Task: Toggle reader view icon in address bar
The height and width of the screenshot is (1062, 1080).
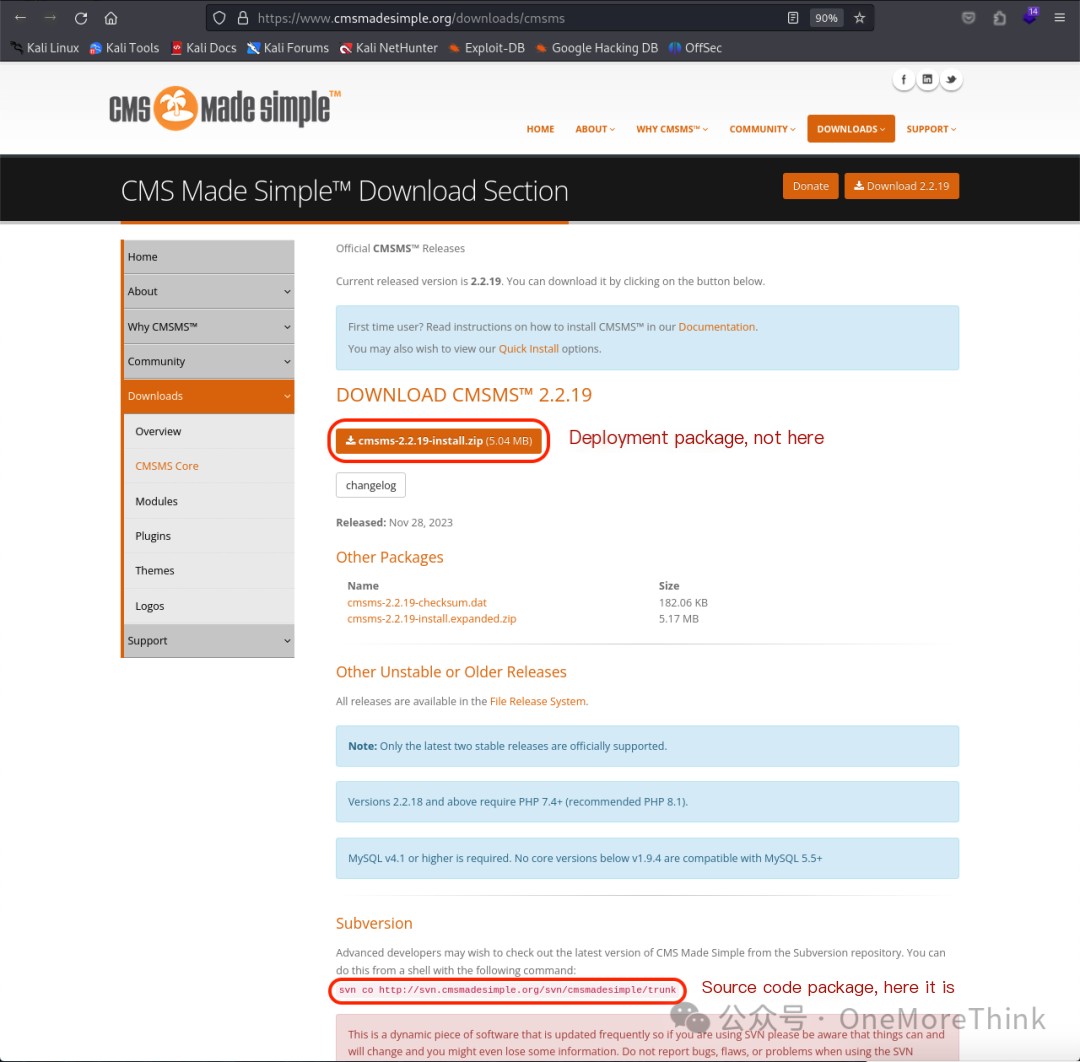Action: click(x=793, y=18)
